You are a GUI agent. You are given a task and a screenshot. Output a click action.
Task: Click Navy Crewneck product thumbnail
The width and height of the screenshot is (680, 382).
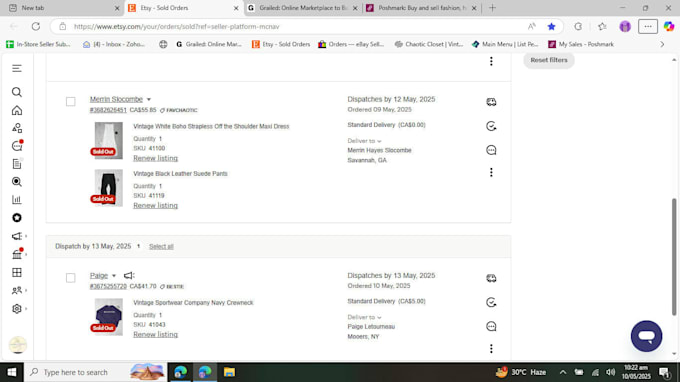(x=108, y=317)
